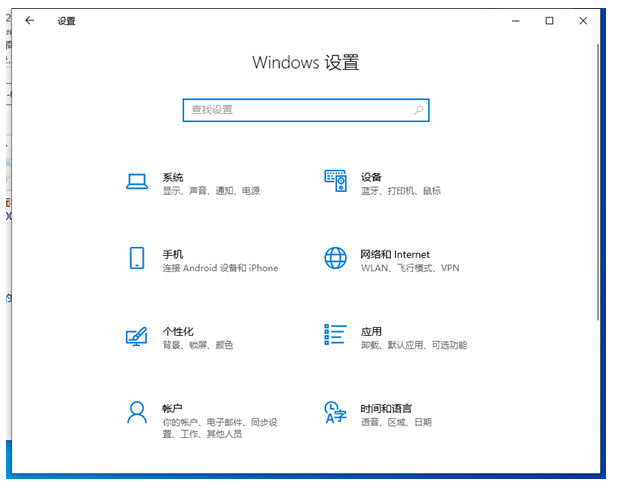This screenshot has height=483, width=617.
Task: Open the 设备 keyboard and speaker icon
Action: coord(336,181)
